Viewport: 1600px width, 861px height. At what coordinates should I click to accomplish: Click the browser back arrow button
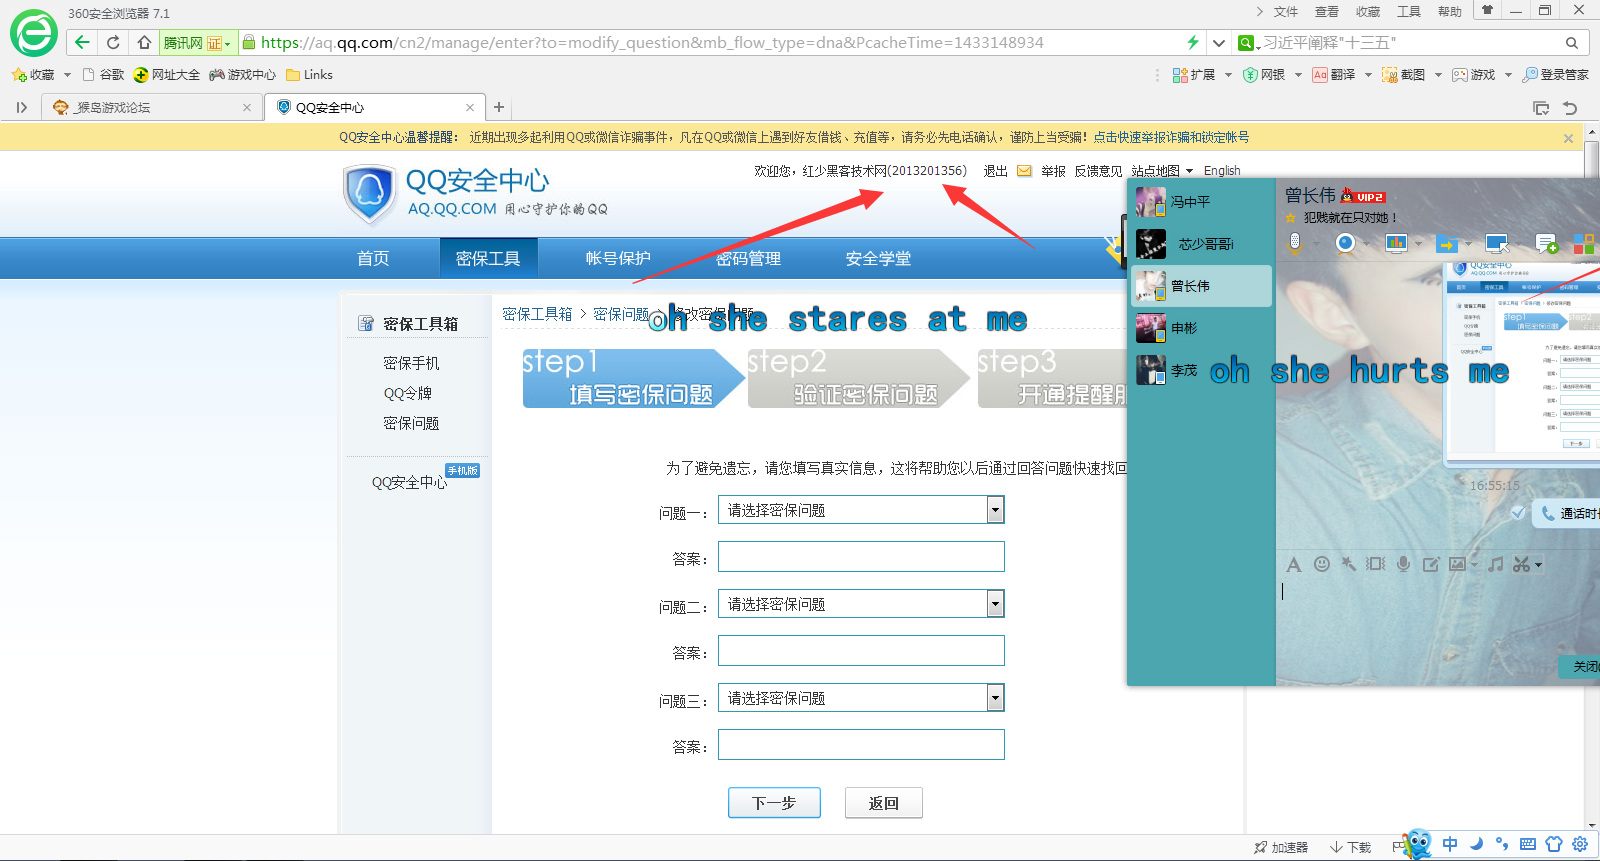(82, 42)
